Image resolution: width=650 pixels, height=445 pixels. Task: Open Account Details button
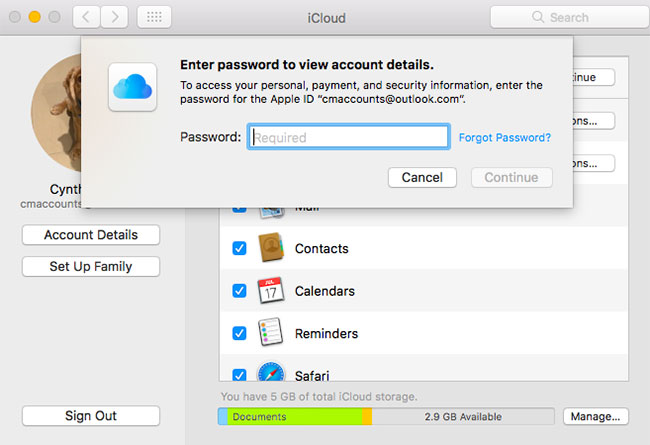pos(90,235)
